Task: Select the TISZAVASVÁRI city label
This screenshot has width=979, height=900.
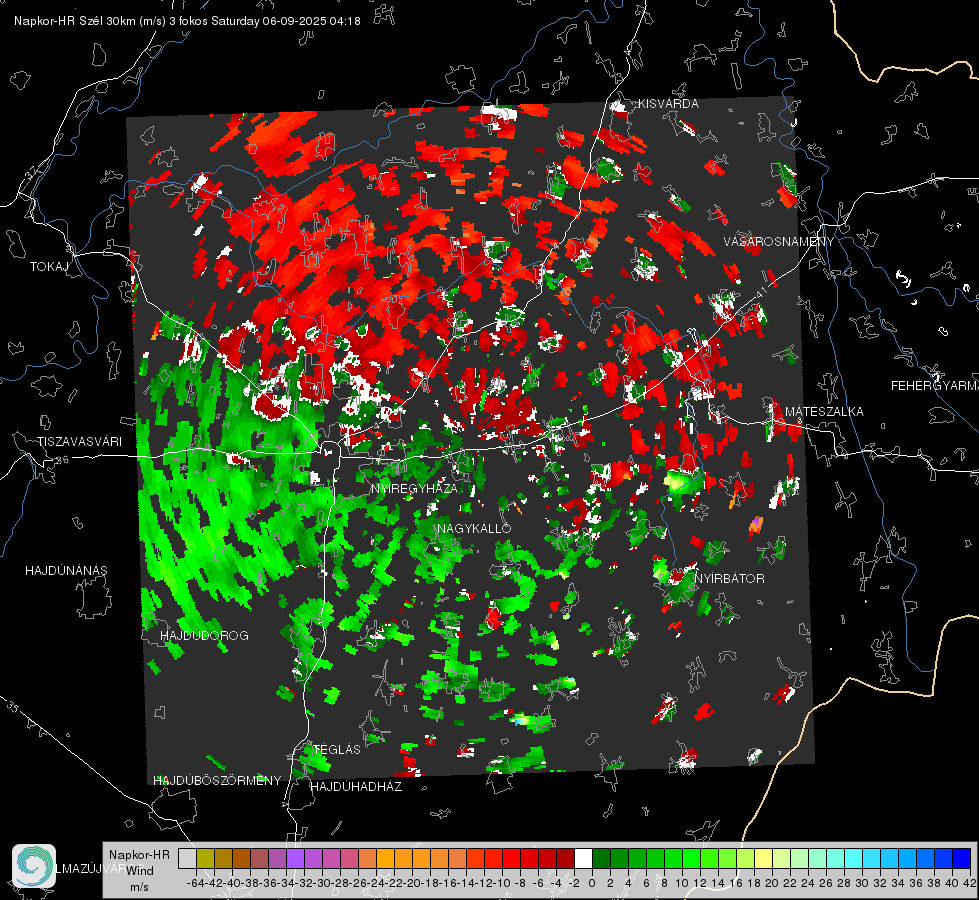Action: 79,442
